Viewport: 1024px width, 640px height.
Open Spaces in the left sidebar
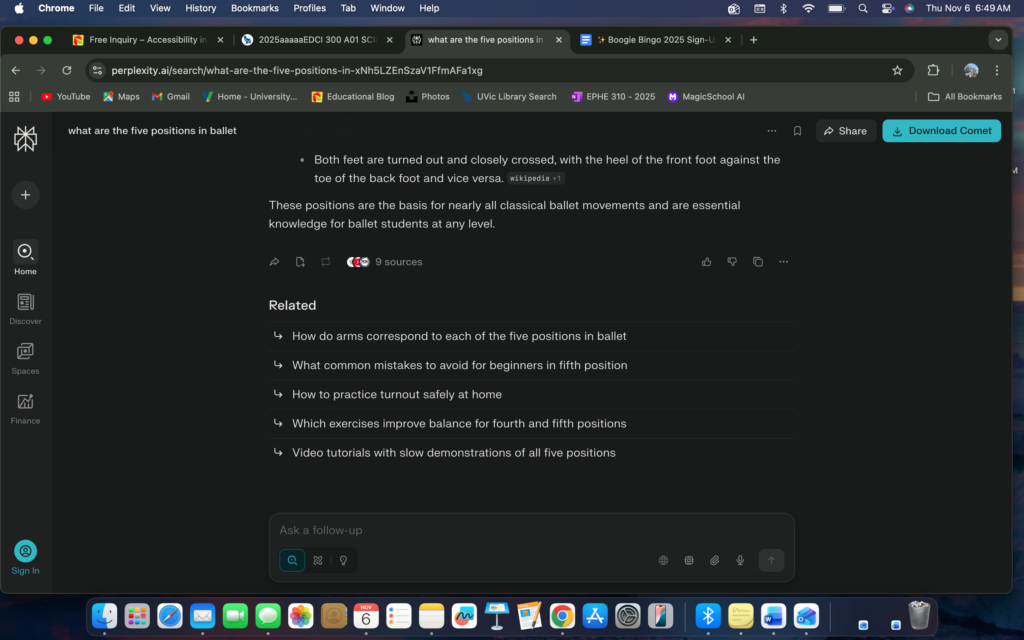(26, 357)
